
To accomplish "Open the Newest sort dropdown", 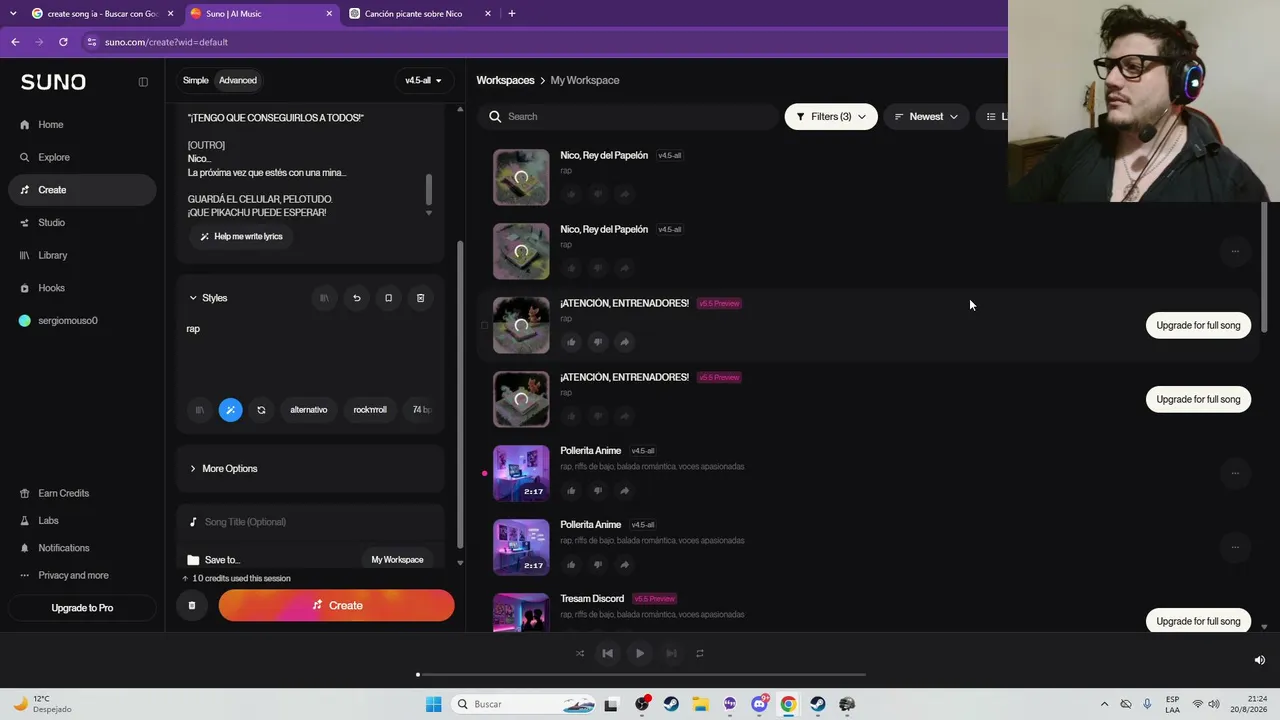I will 926,117.
